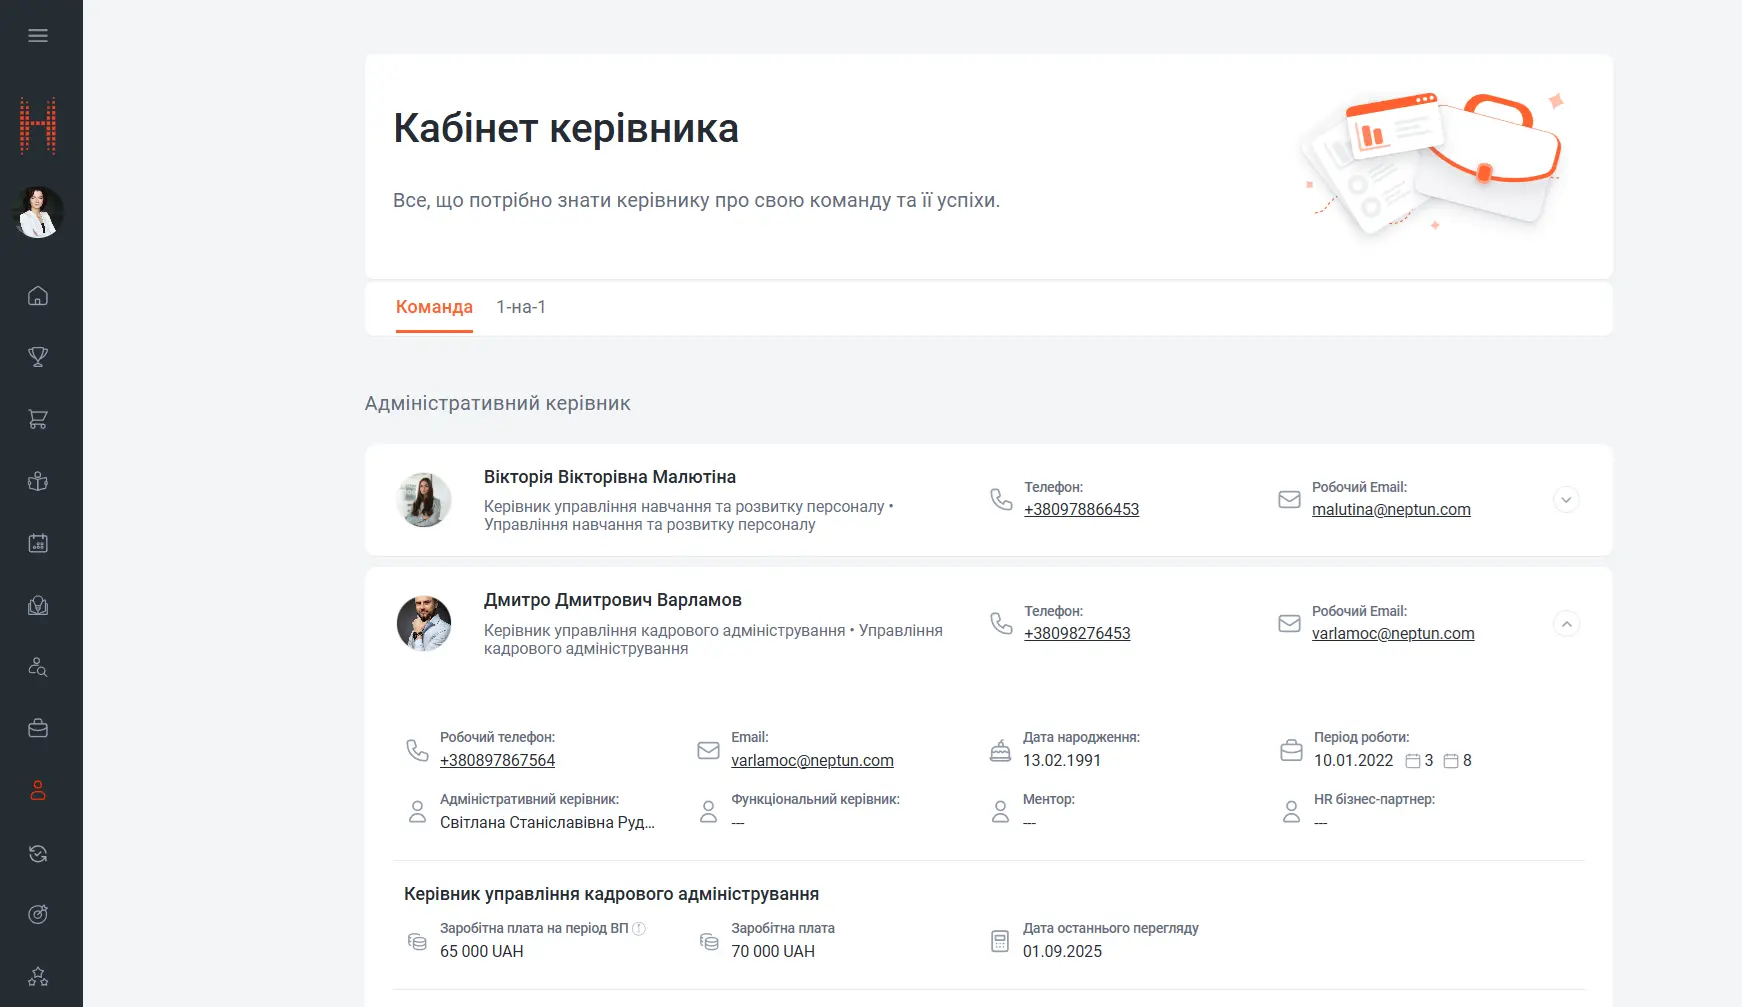Open the person search icon in the sidebar

point(38,667)
